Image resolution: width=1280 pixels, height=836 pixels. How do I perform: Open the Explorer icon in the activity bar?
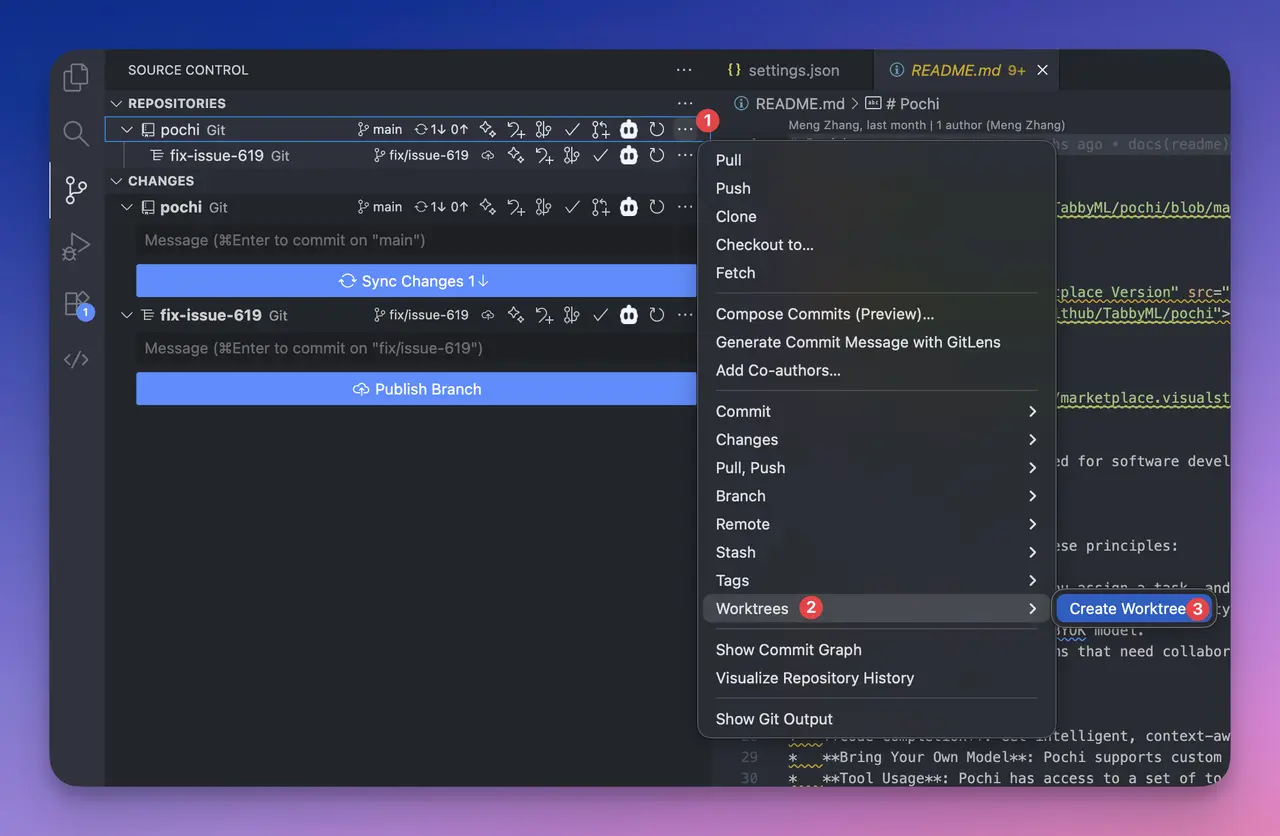[77, 76]
